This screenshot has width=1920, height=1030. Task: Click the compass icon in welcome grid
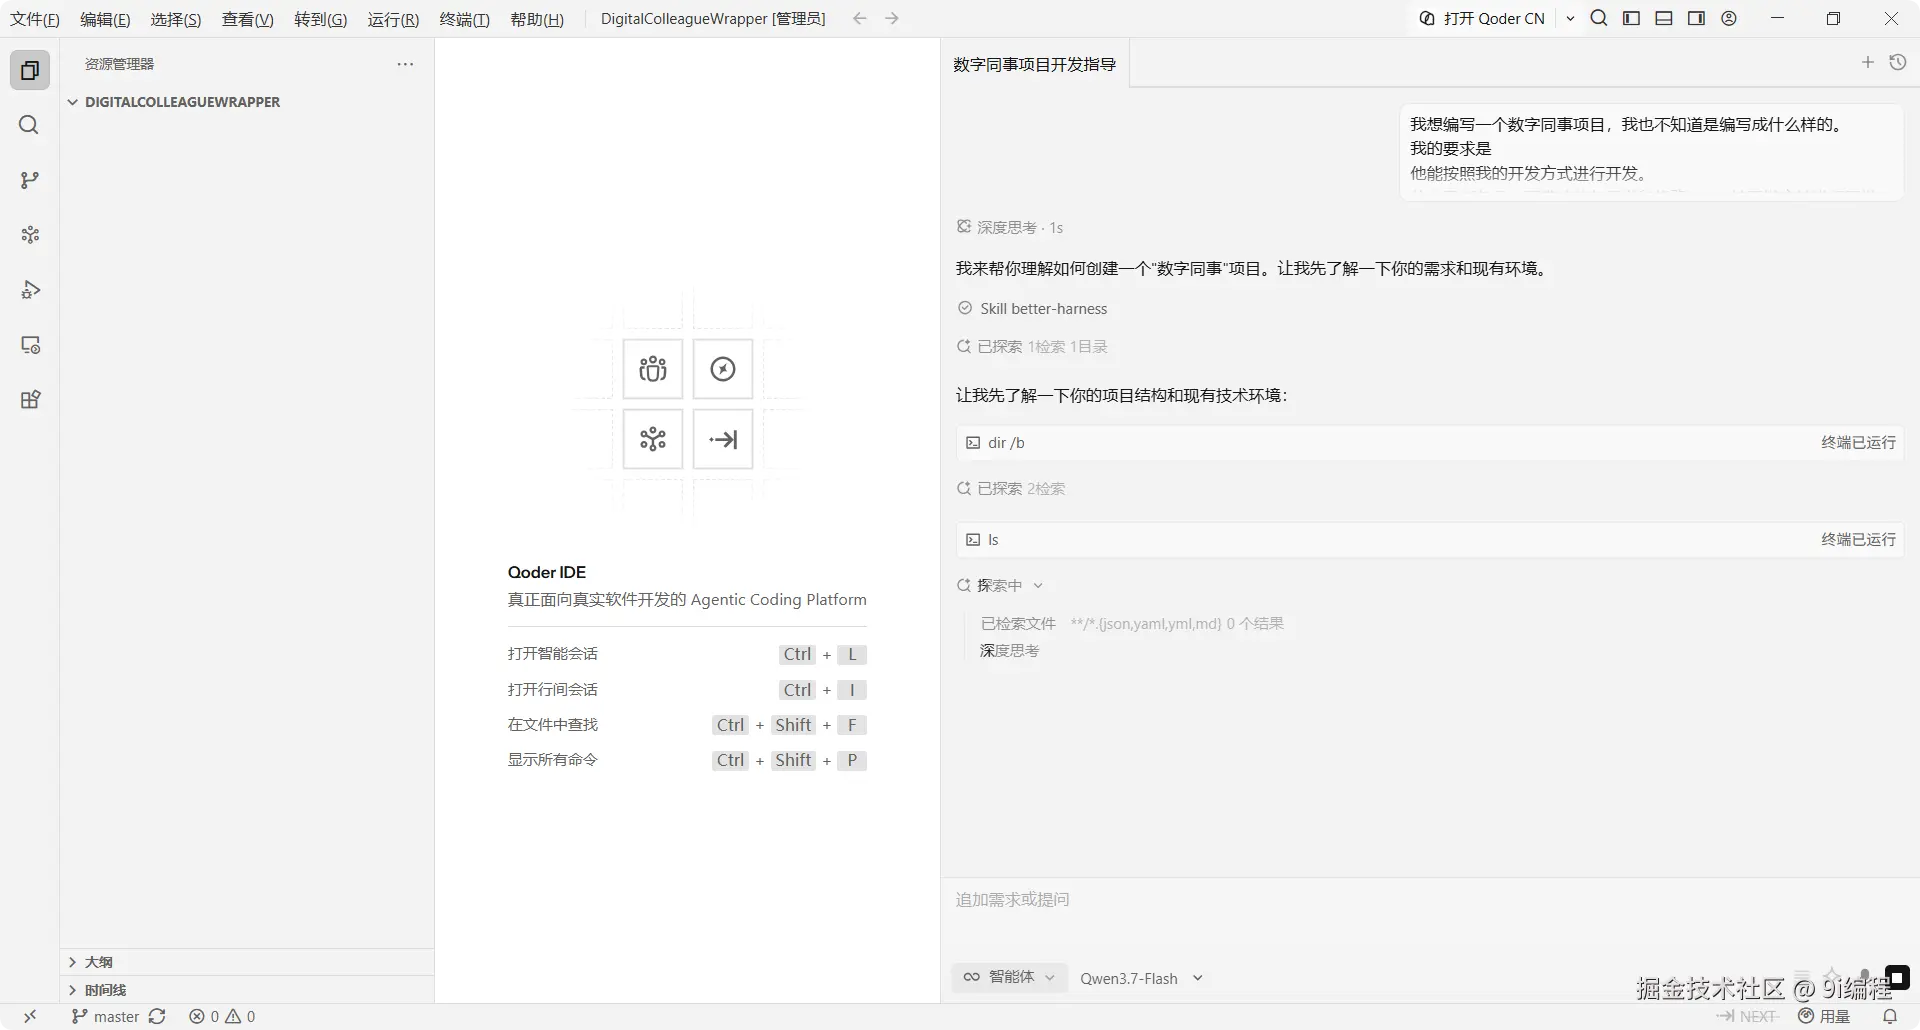click(x=723, y=369)
